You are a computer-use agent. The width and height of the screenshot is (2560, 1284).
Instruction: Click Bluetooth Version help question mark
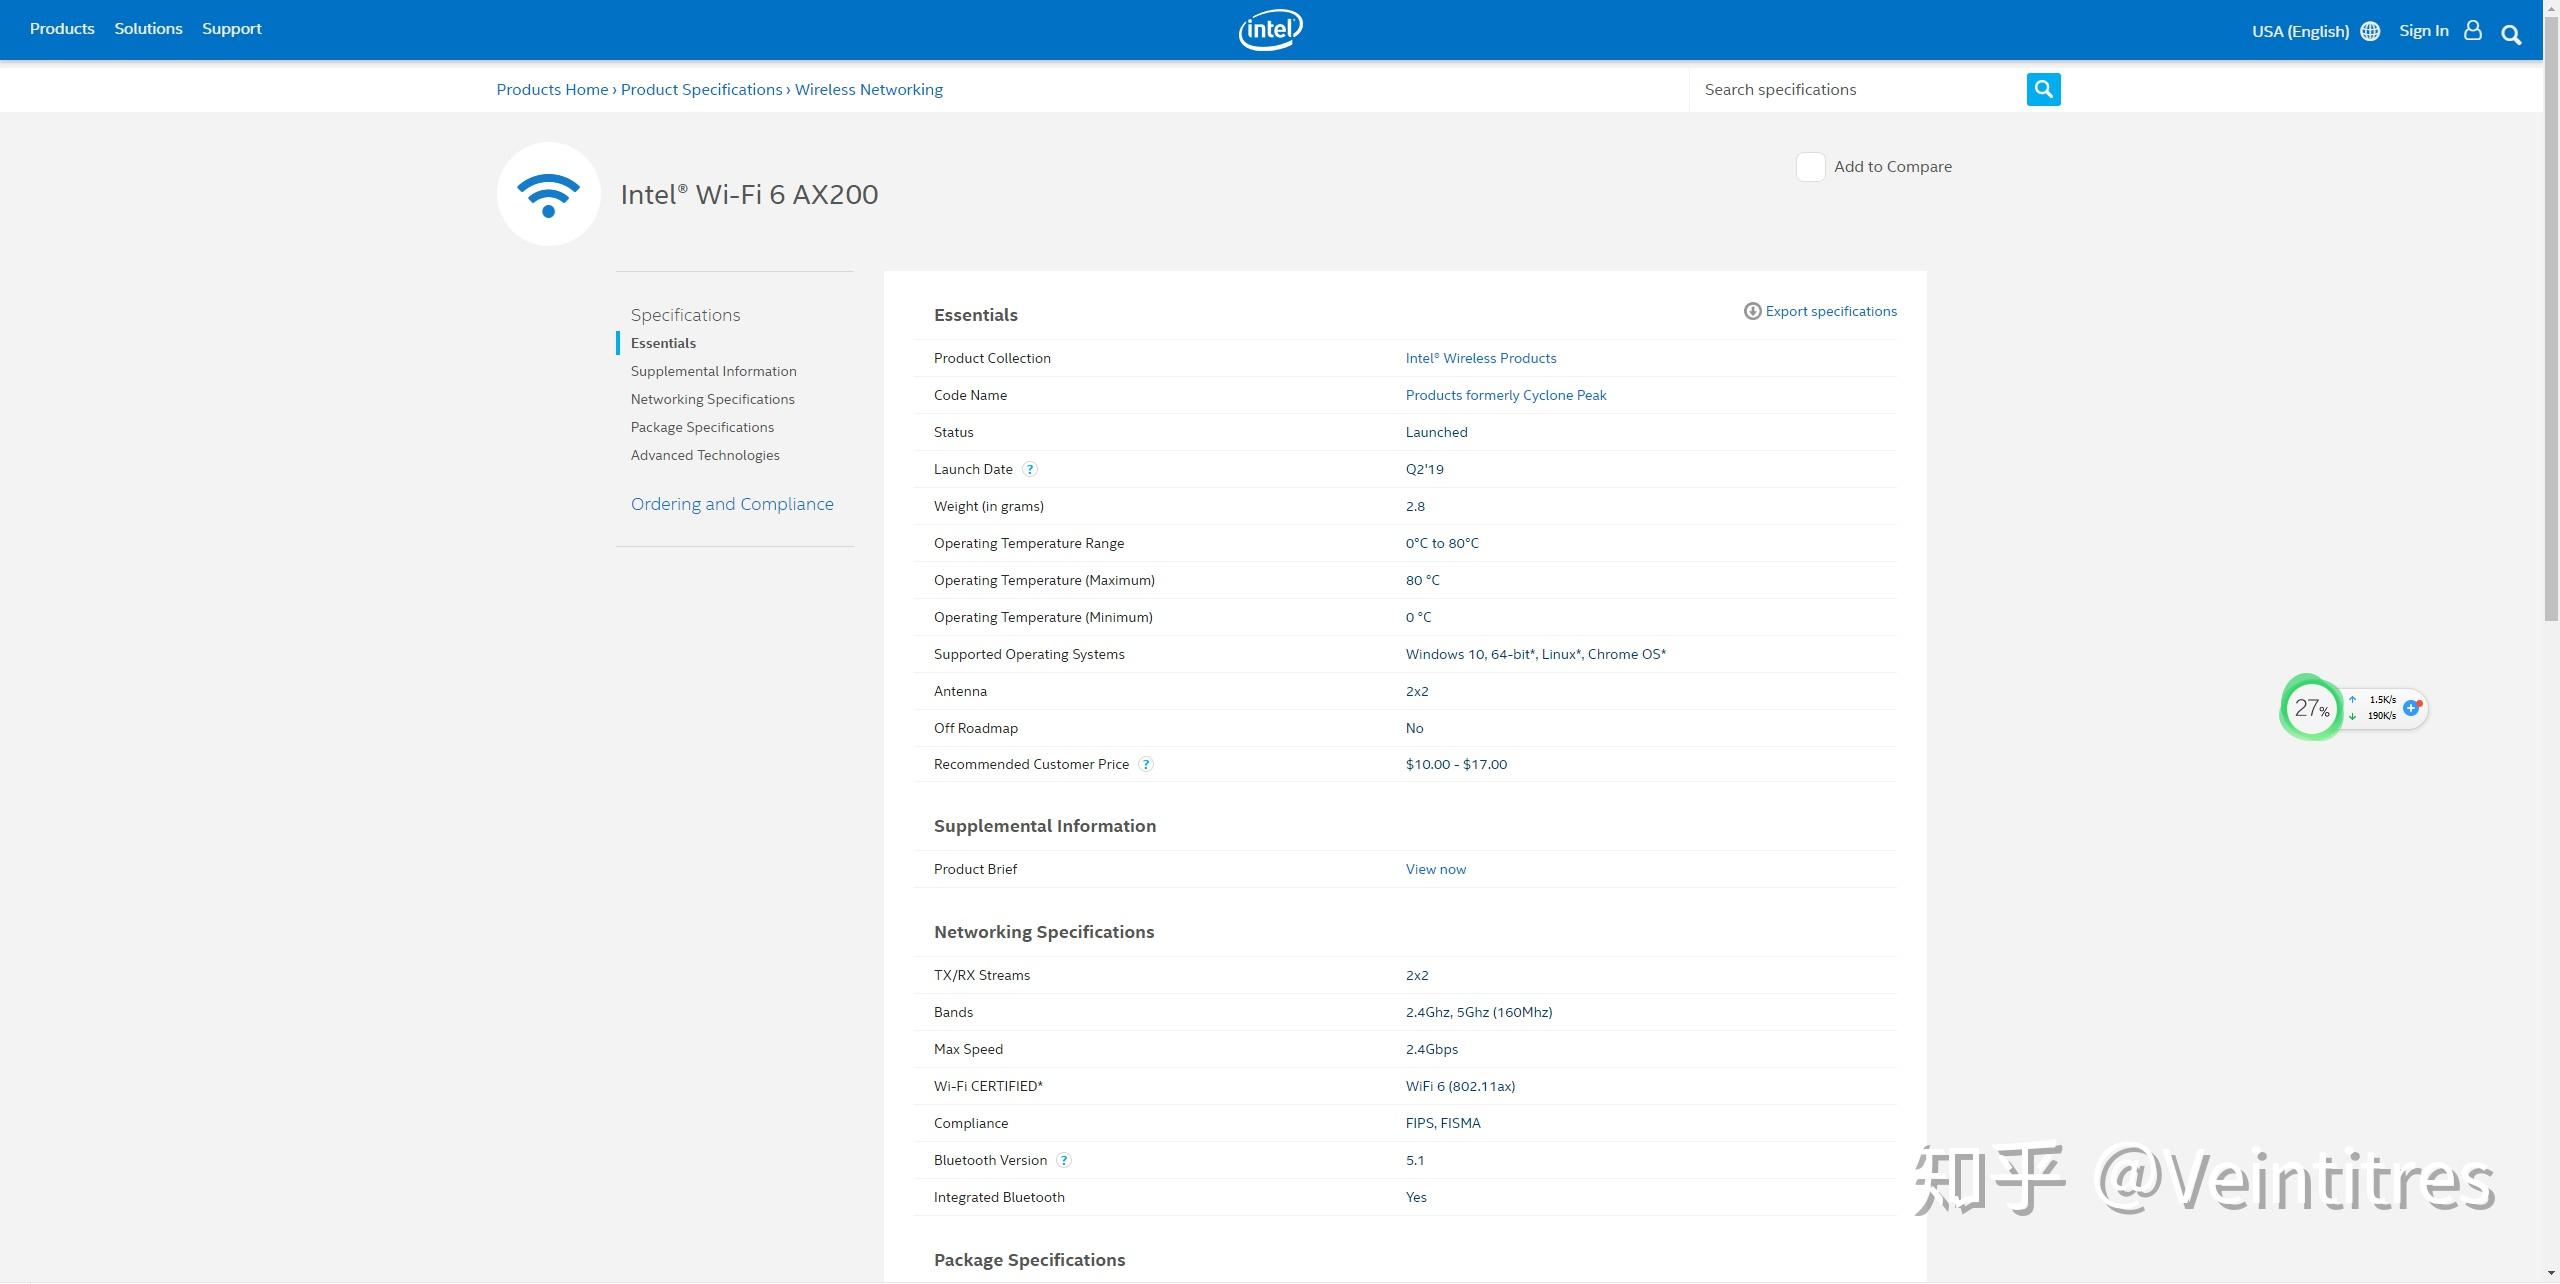pyautogui.click(x=1064, y=1160)
